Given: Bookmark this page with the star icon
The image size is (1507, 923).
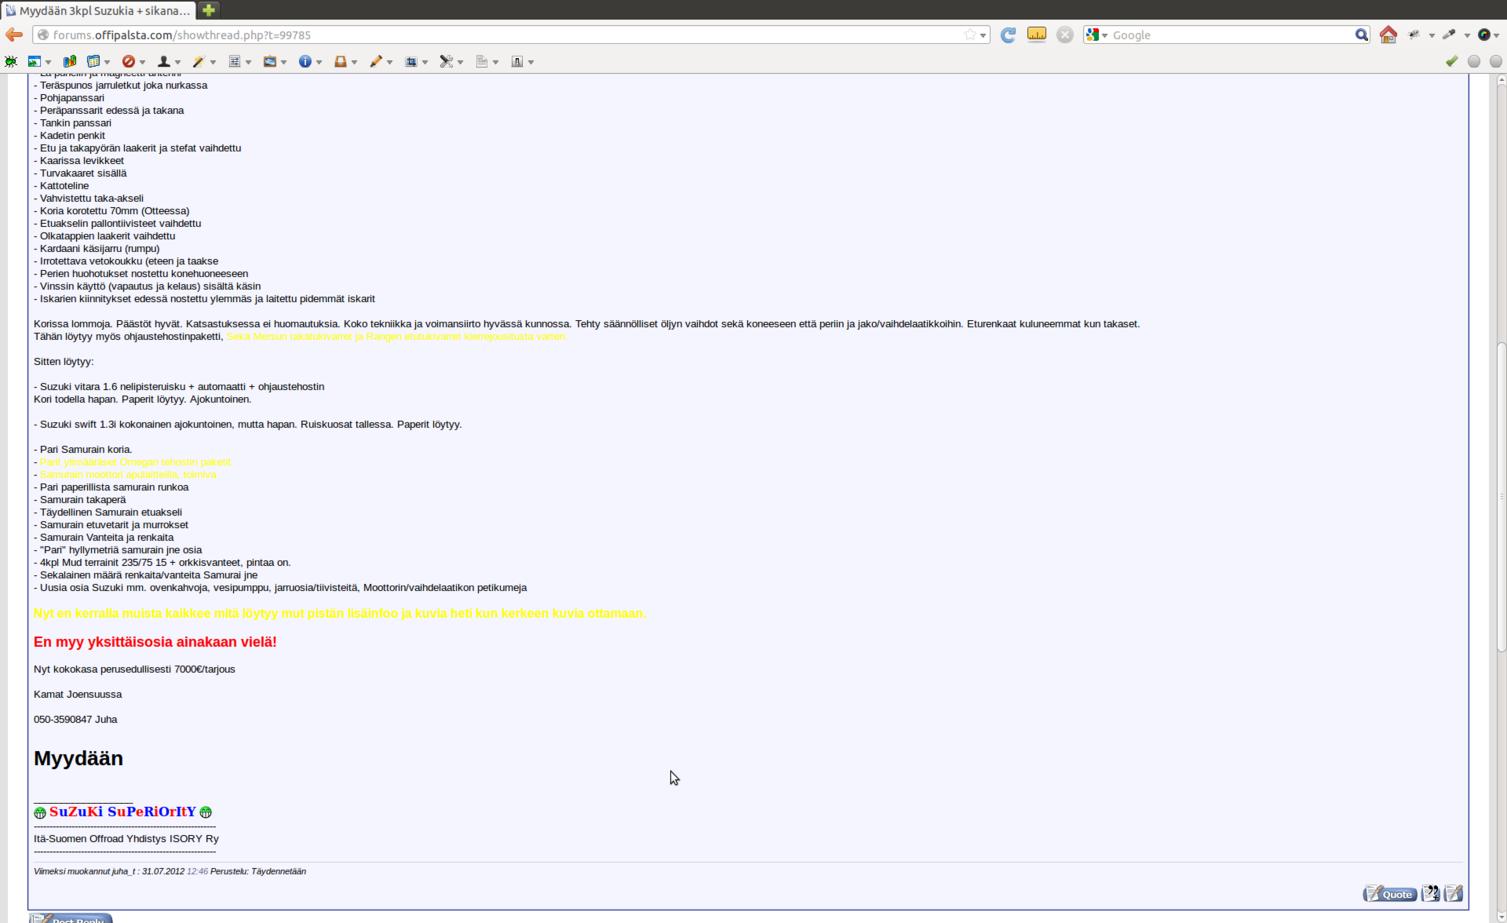Looking at the screenshot, I should pyautogui.click(x=969, y=35).
